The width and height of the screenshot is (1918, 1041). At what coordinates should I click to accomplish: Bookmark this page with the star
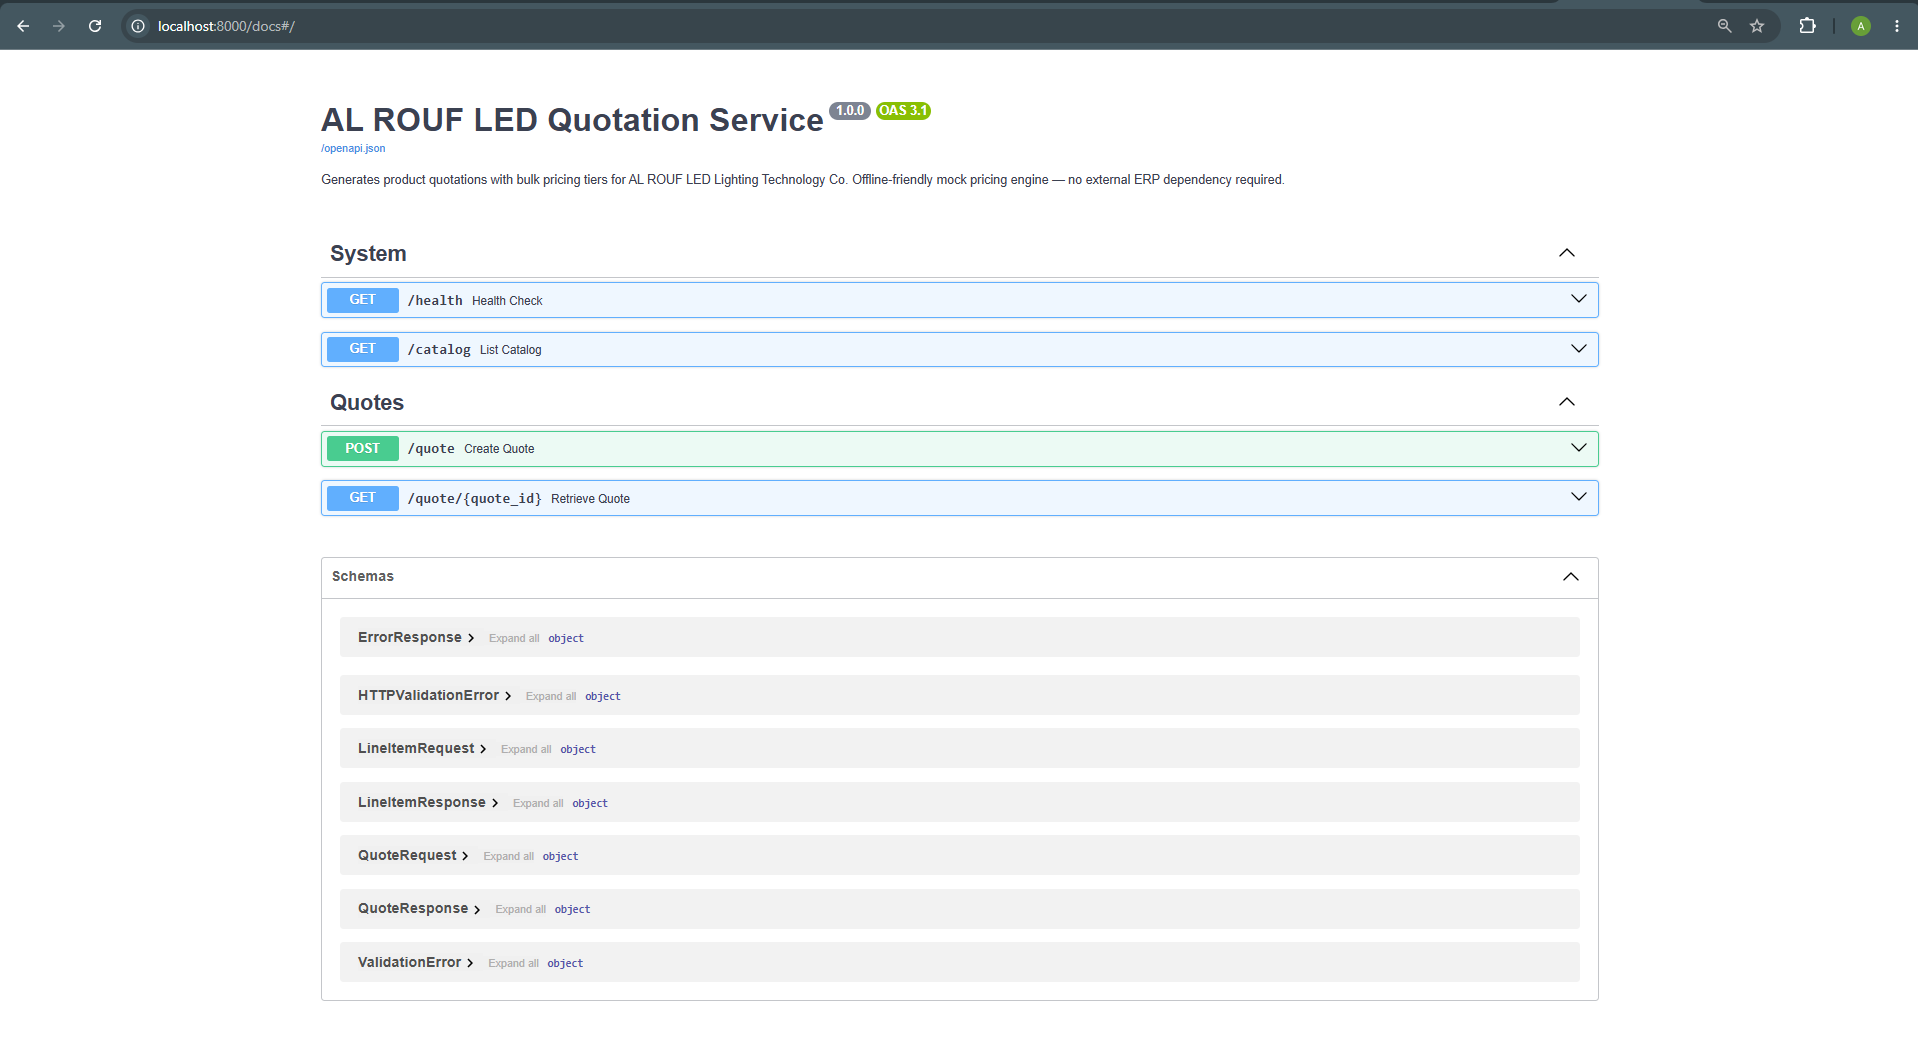(1757, 26)
